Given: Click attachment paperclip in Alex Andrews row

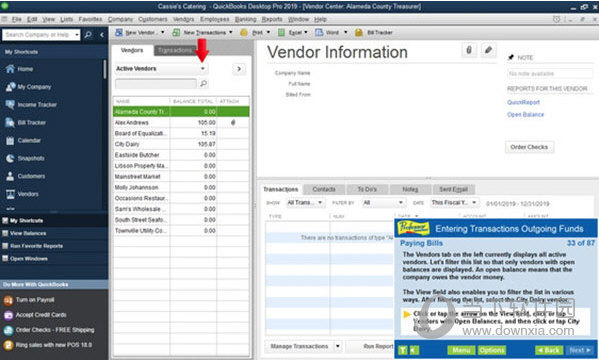Looking at the screenshot, I should coord(233,123).
